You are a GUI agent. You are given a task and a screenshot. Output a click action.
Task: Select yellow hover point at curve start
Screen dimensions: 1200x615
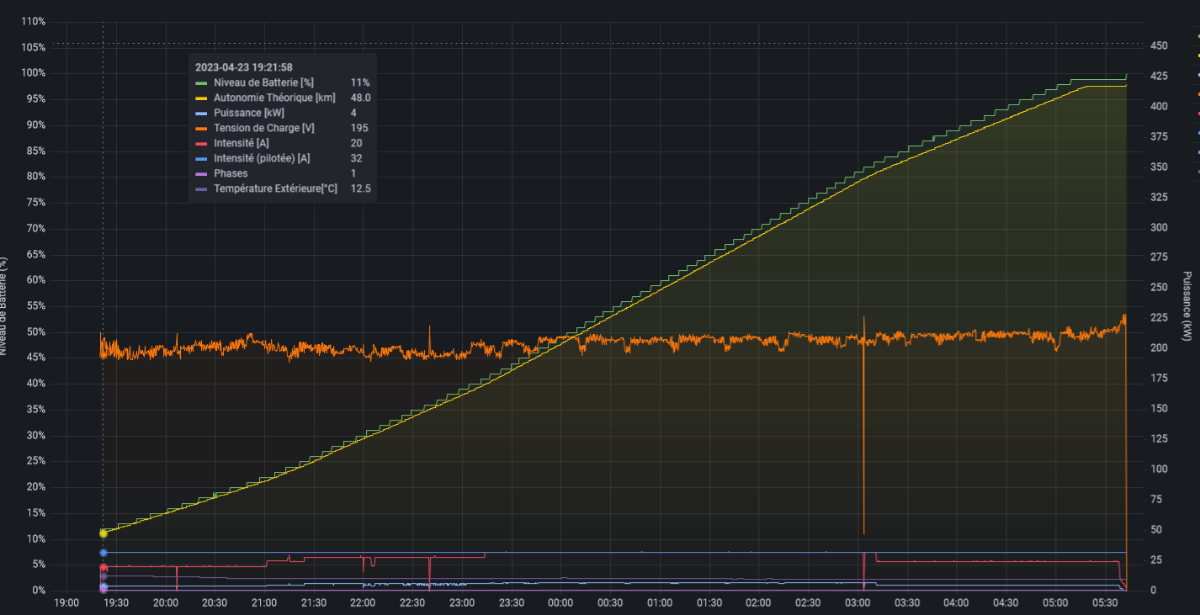[103, 533]
